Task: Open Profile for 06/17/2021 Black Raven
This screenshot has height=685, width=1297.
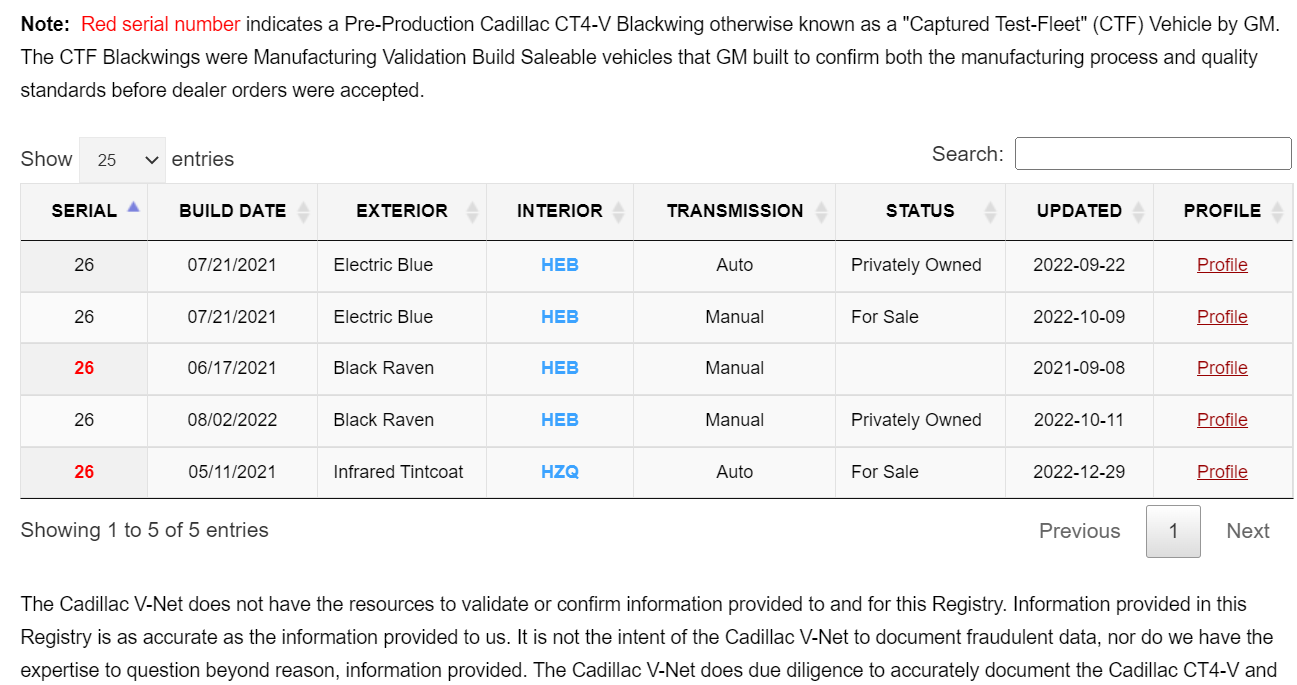Action: (1222, 368)
